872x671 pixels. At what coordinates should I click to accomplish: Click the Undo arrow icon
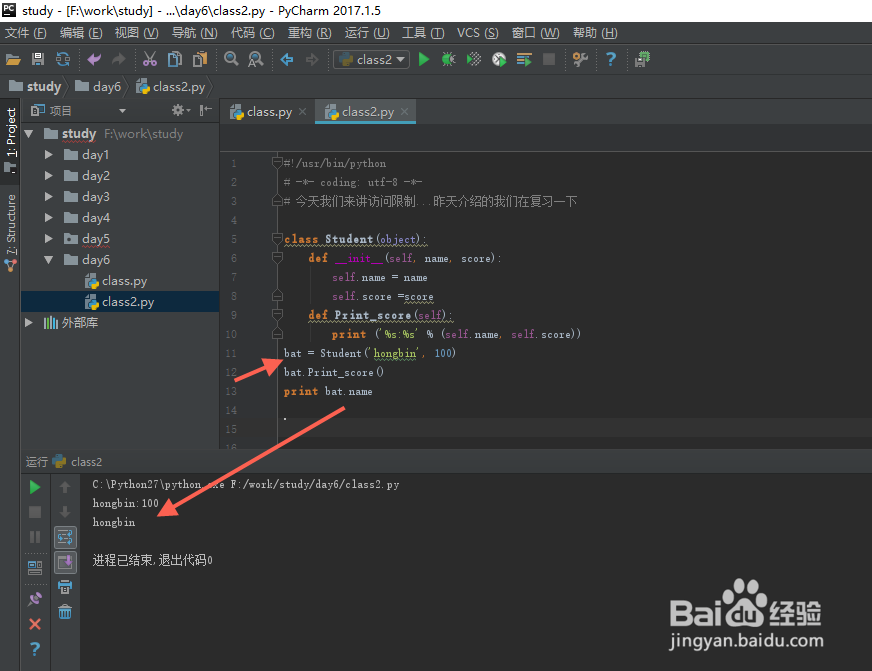coord(94,59)
